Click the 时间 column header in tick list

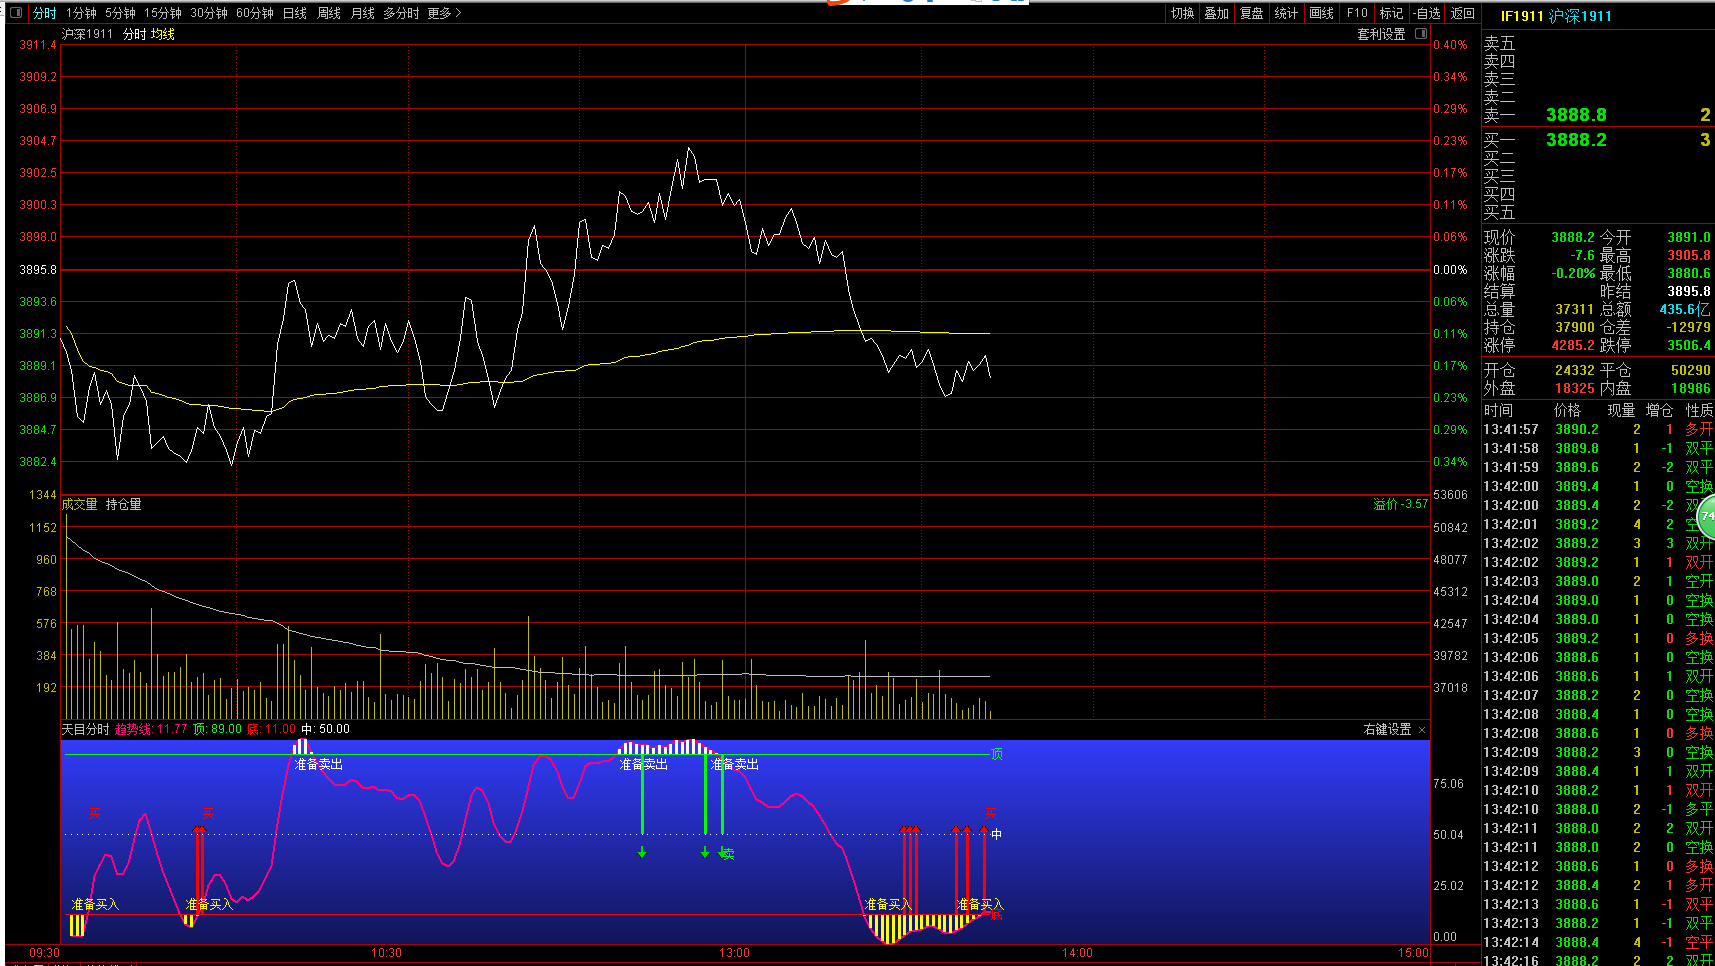pyautogui.click(x=1498, y=410)
